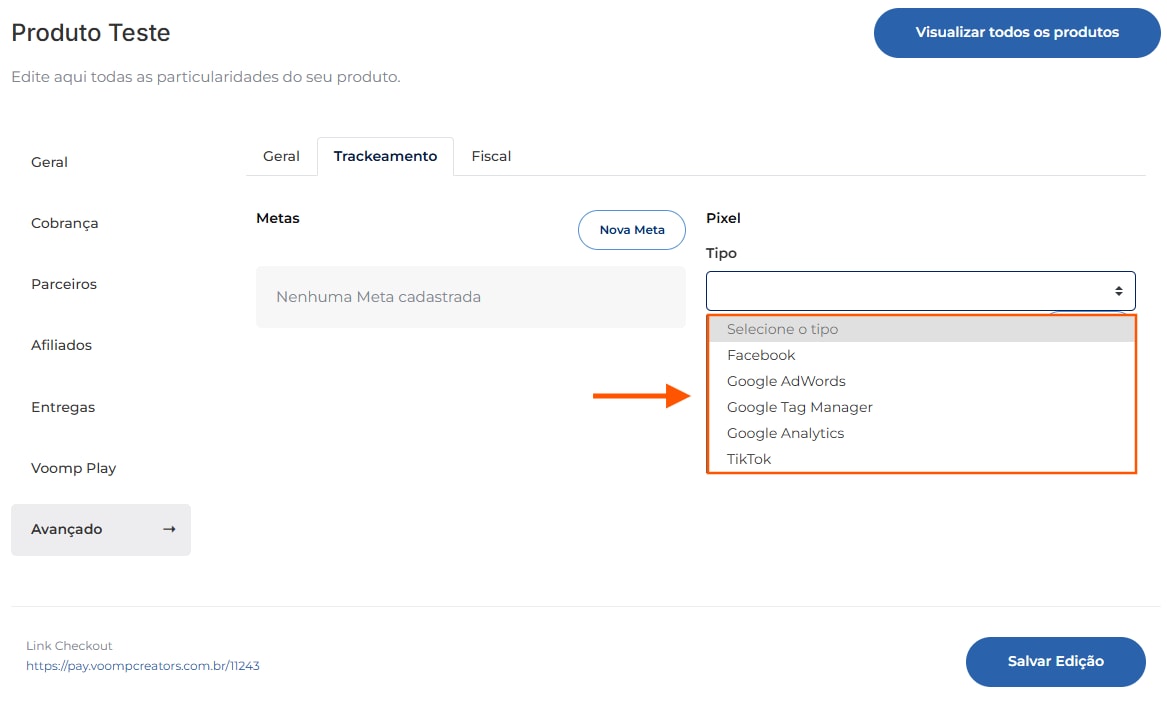
Task: Open the Entregas sidebar item
Action: [63, 407]
